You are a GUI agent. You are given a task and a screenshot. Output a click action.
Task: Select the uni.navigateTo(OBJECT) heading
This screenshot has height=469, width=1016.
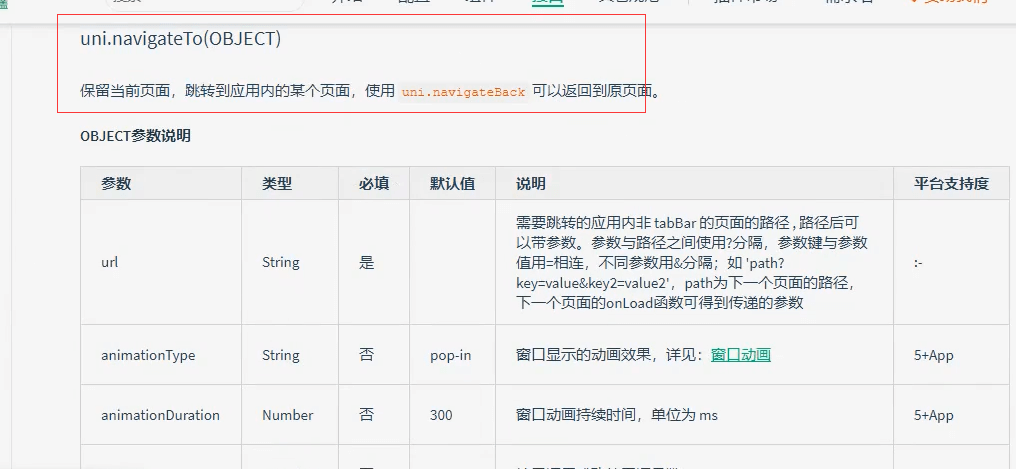point(181,39)
